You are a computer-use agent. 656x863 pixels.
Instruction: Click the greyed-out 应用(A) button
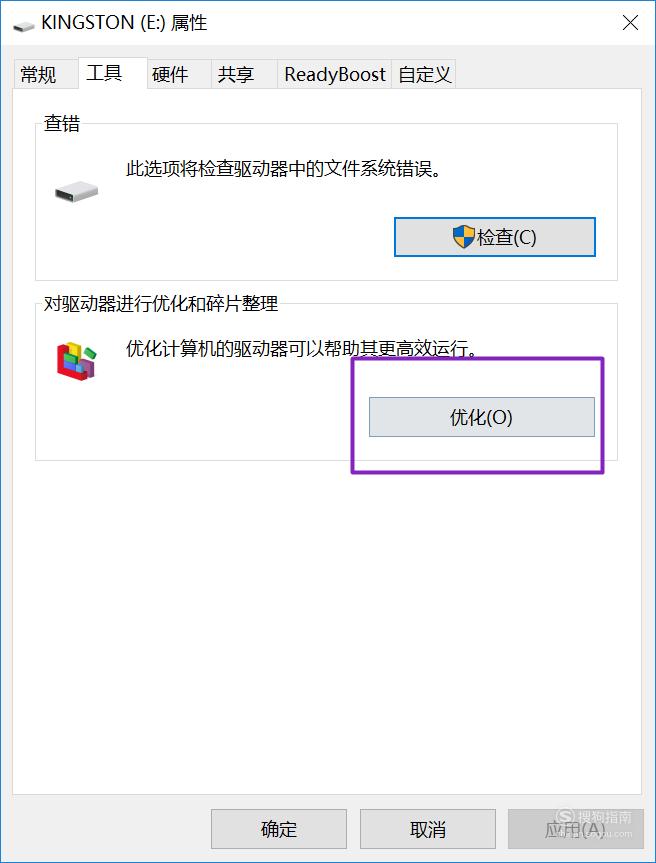(x=576, y=828)
